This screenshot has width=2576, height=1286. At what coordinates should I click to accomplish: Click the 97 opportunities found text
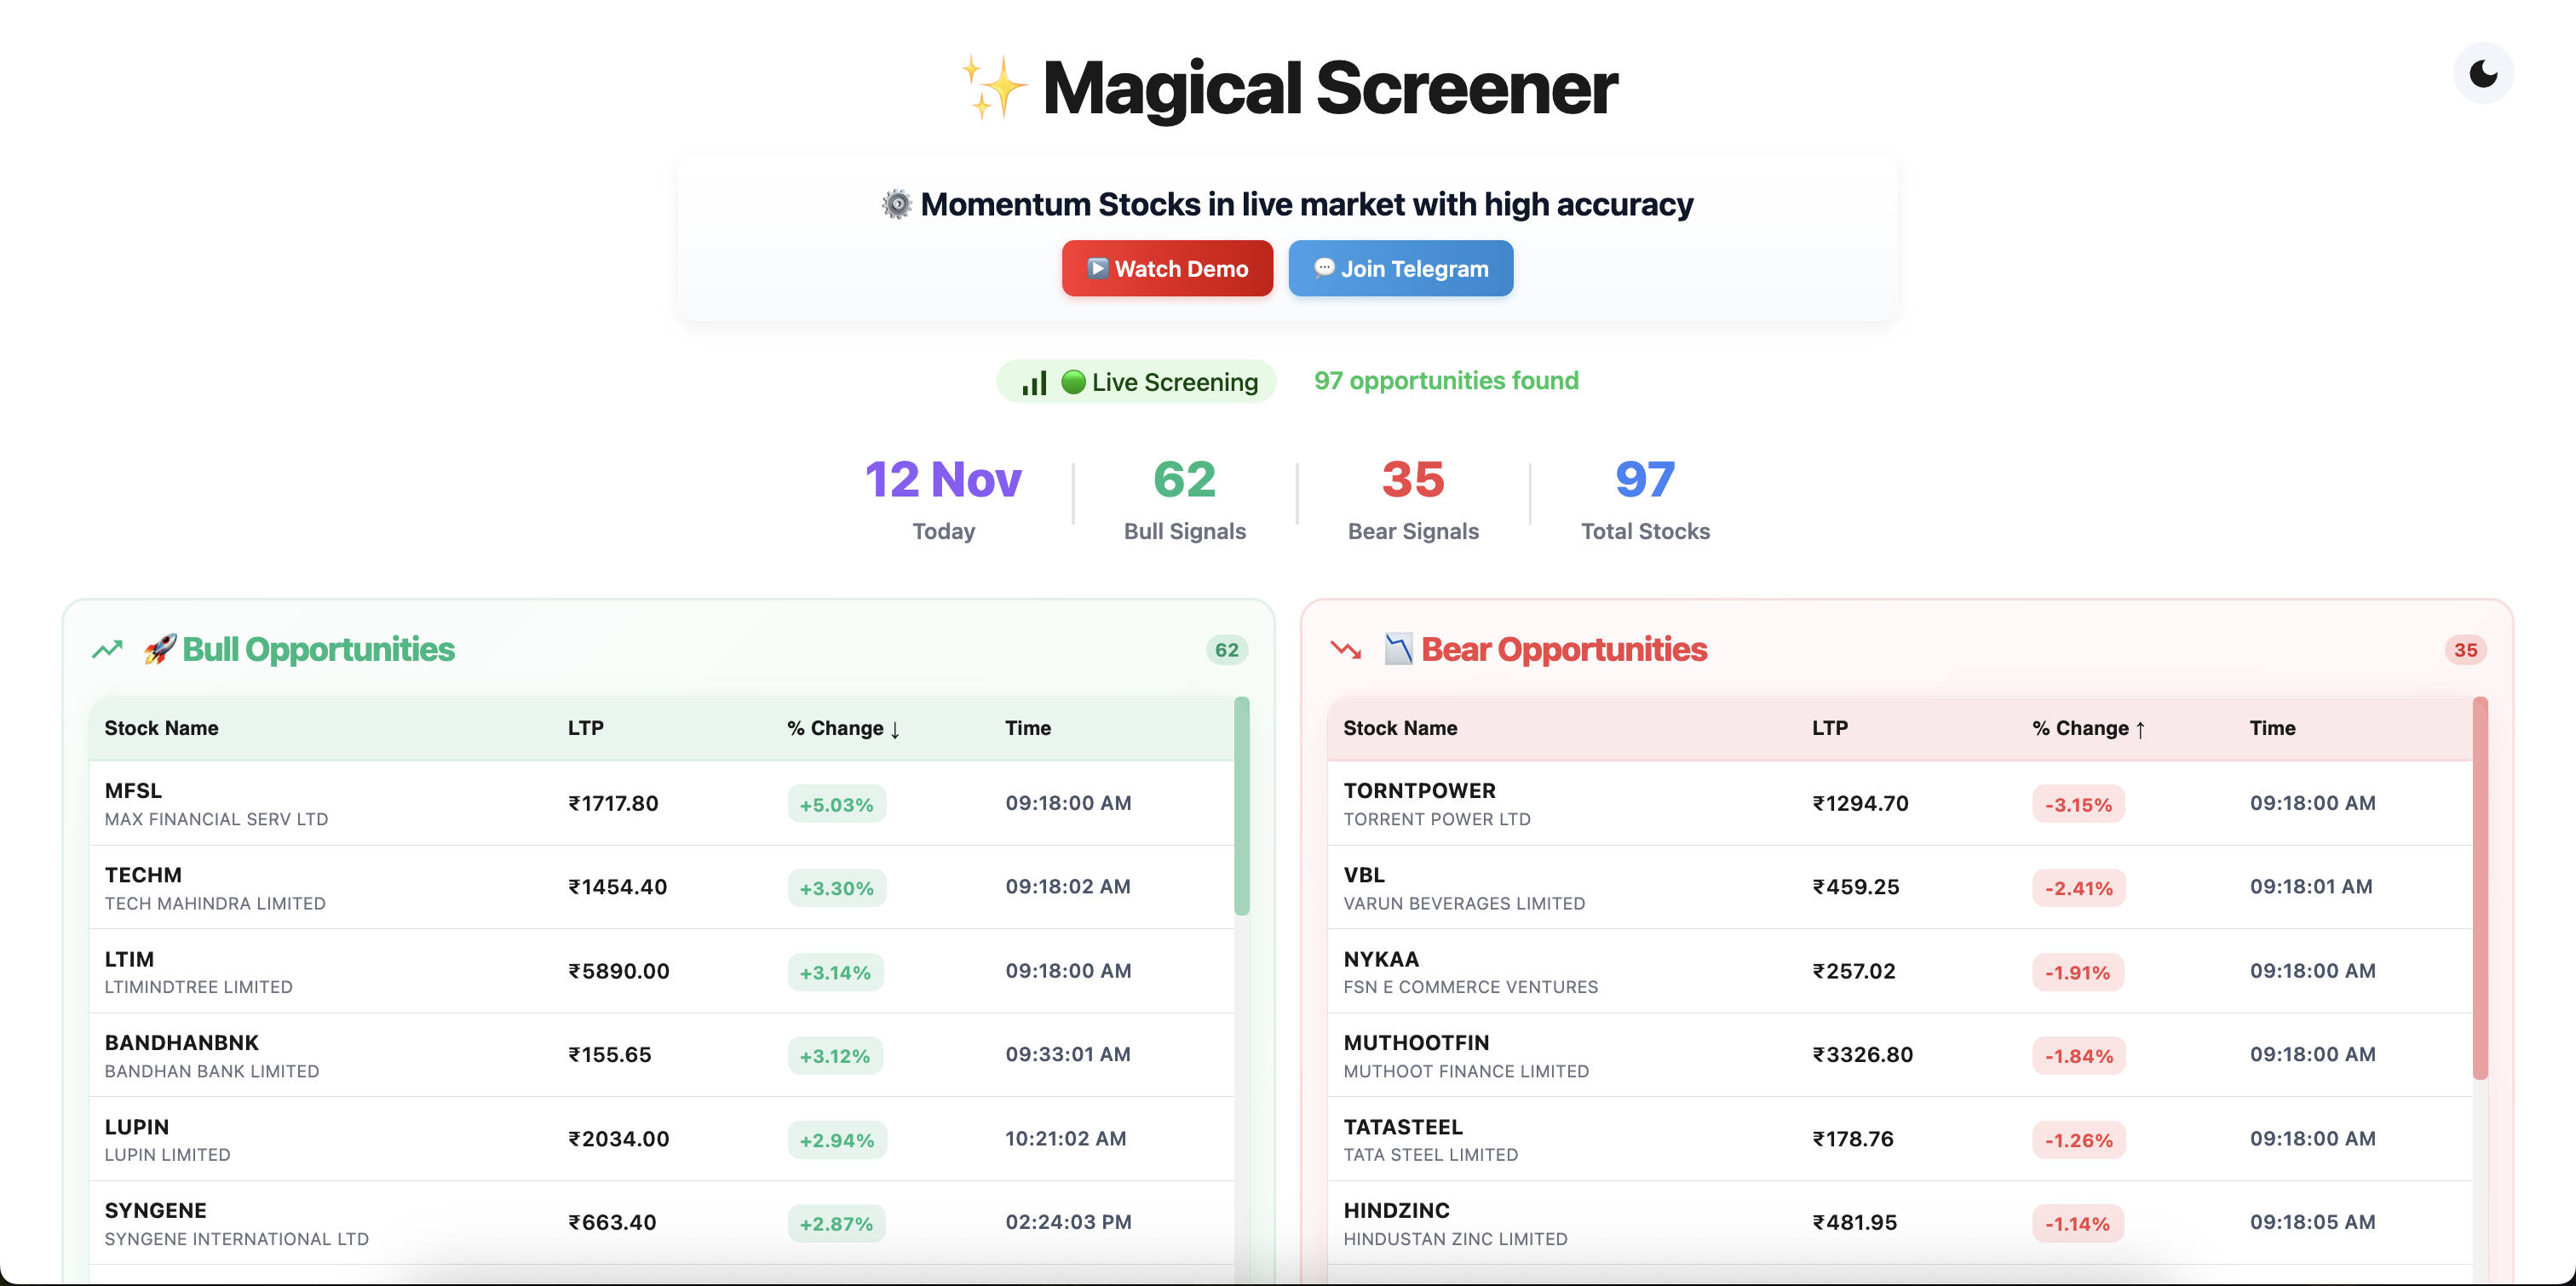[1446, 381]
